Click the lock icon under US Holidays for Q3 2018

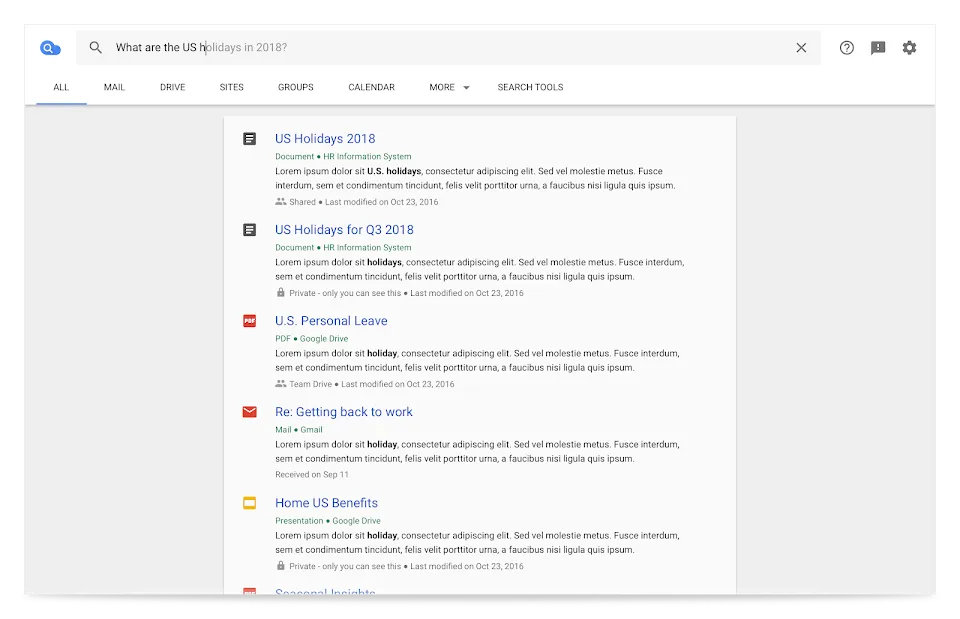pos(280,293)
